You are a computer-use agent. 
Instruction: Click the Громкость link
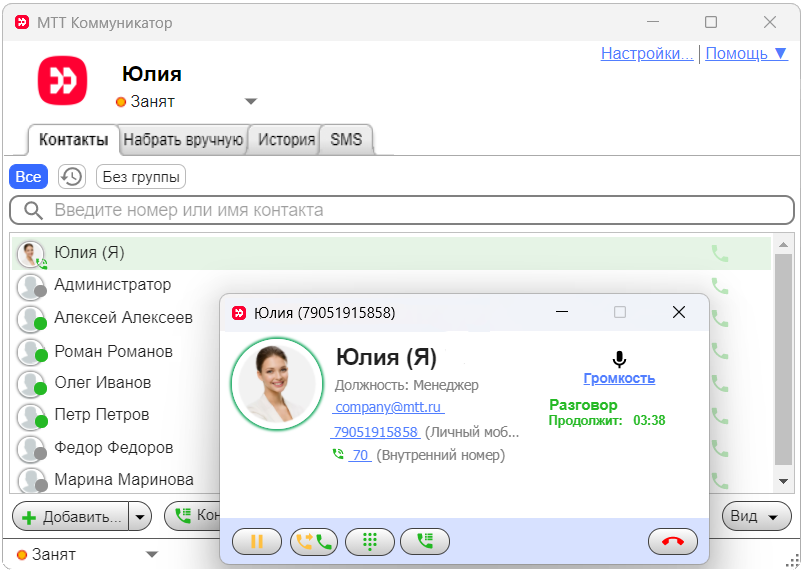(x=619, y=378)
